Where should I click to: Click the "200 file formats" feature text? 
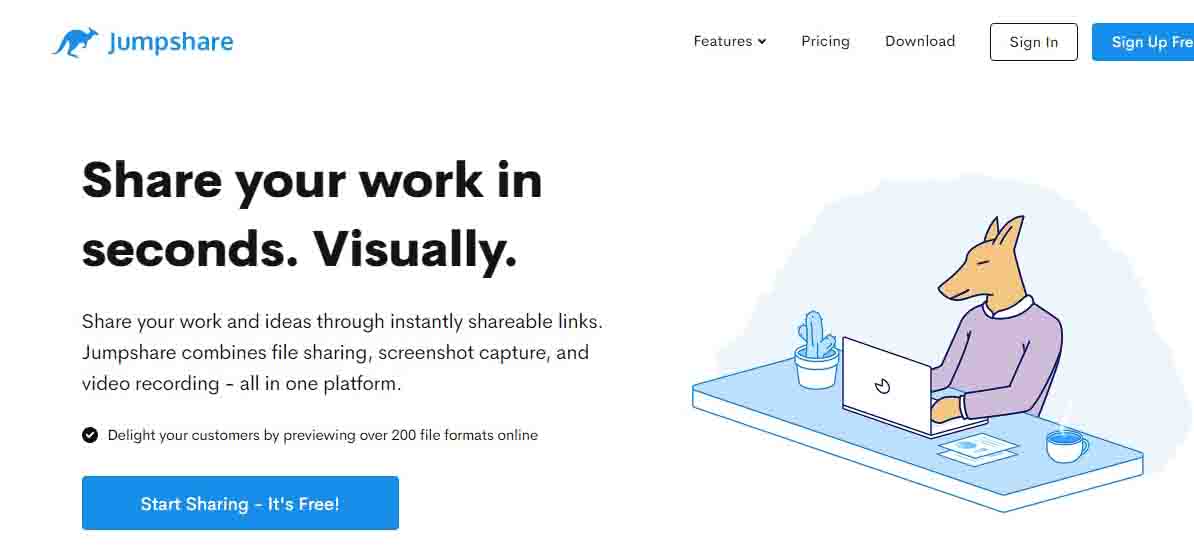pyautogui.click(x=322, y=435)
